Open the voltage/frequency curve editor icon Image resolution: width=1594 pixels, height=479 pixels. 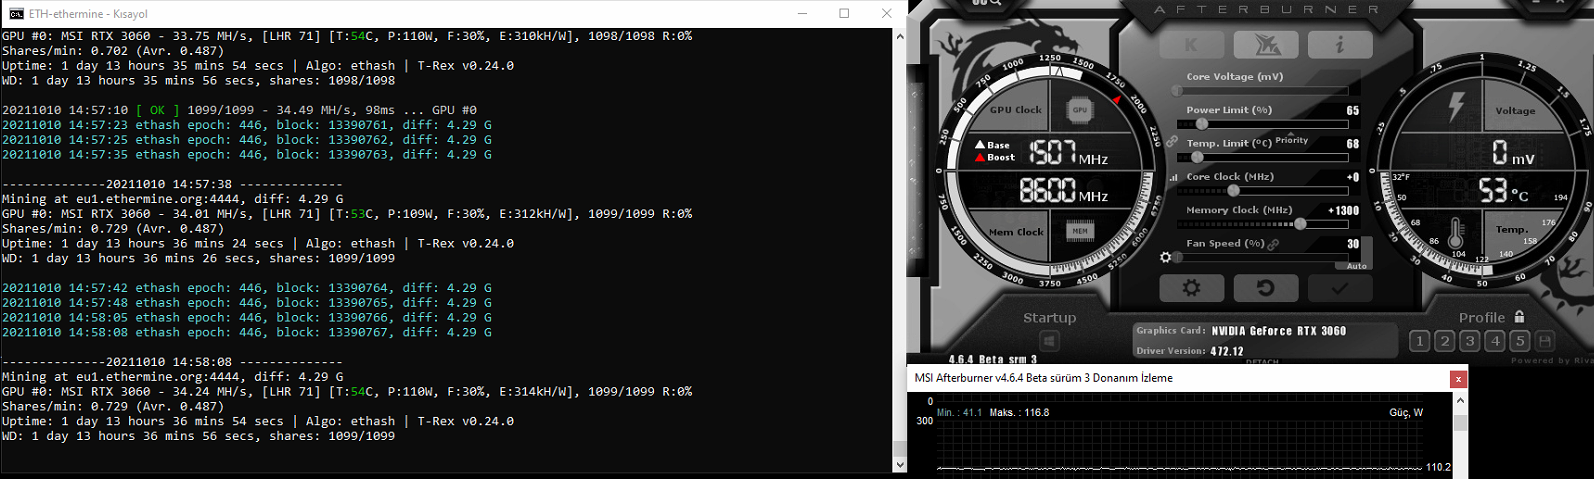click(x=1173, y=177)
